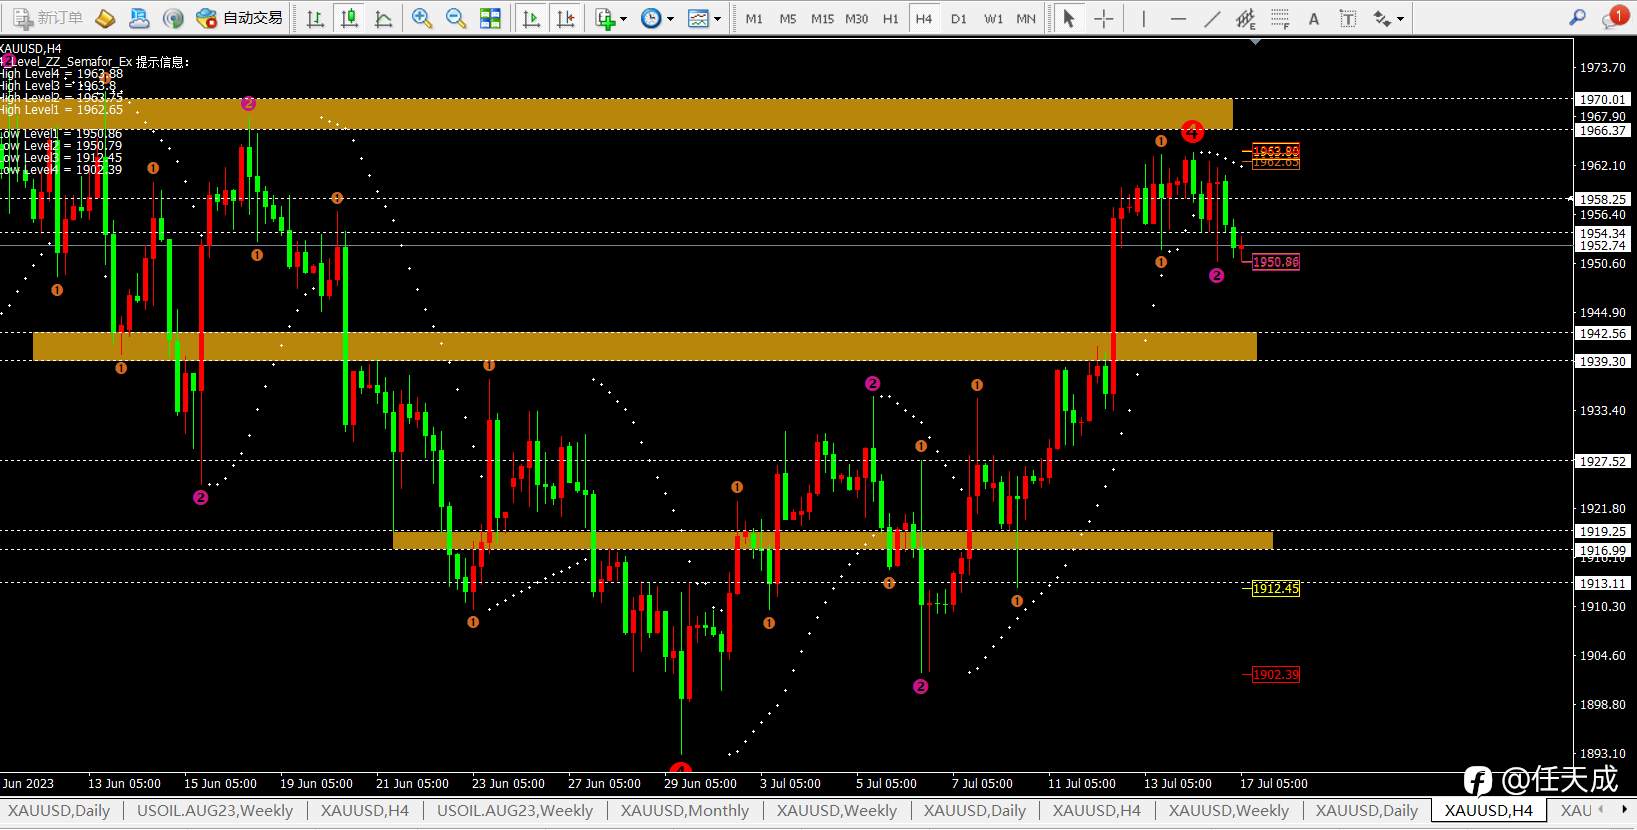Click the clock periods icon
This screenshot has height=830, width=1637.
point(651,18)
